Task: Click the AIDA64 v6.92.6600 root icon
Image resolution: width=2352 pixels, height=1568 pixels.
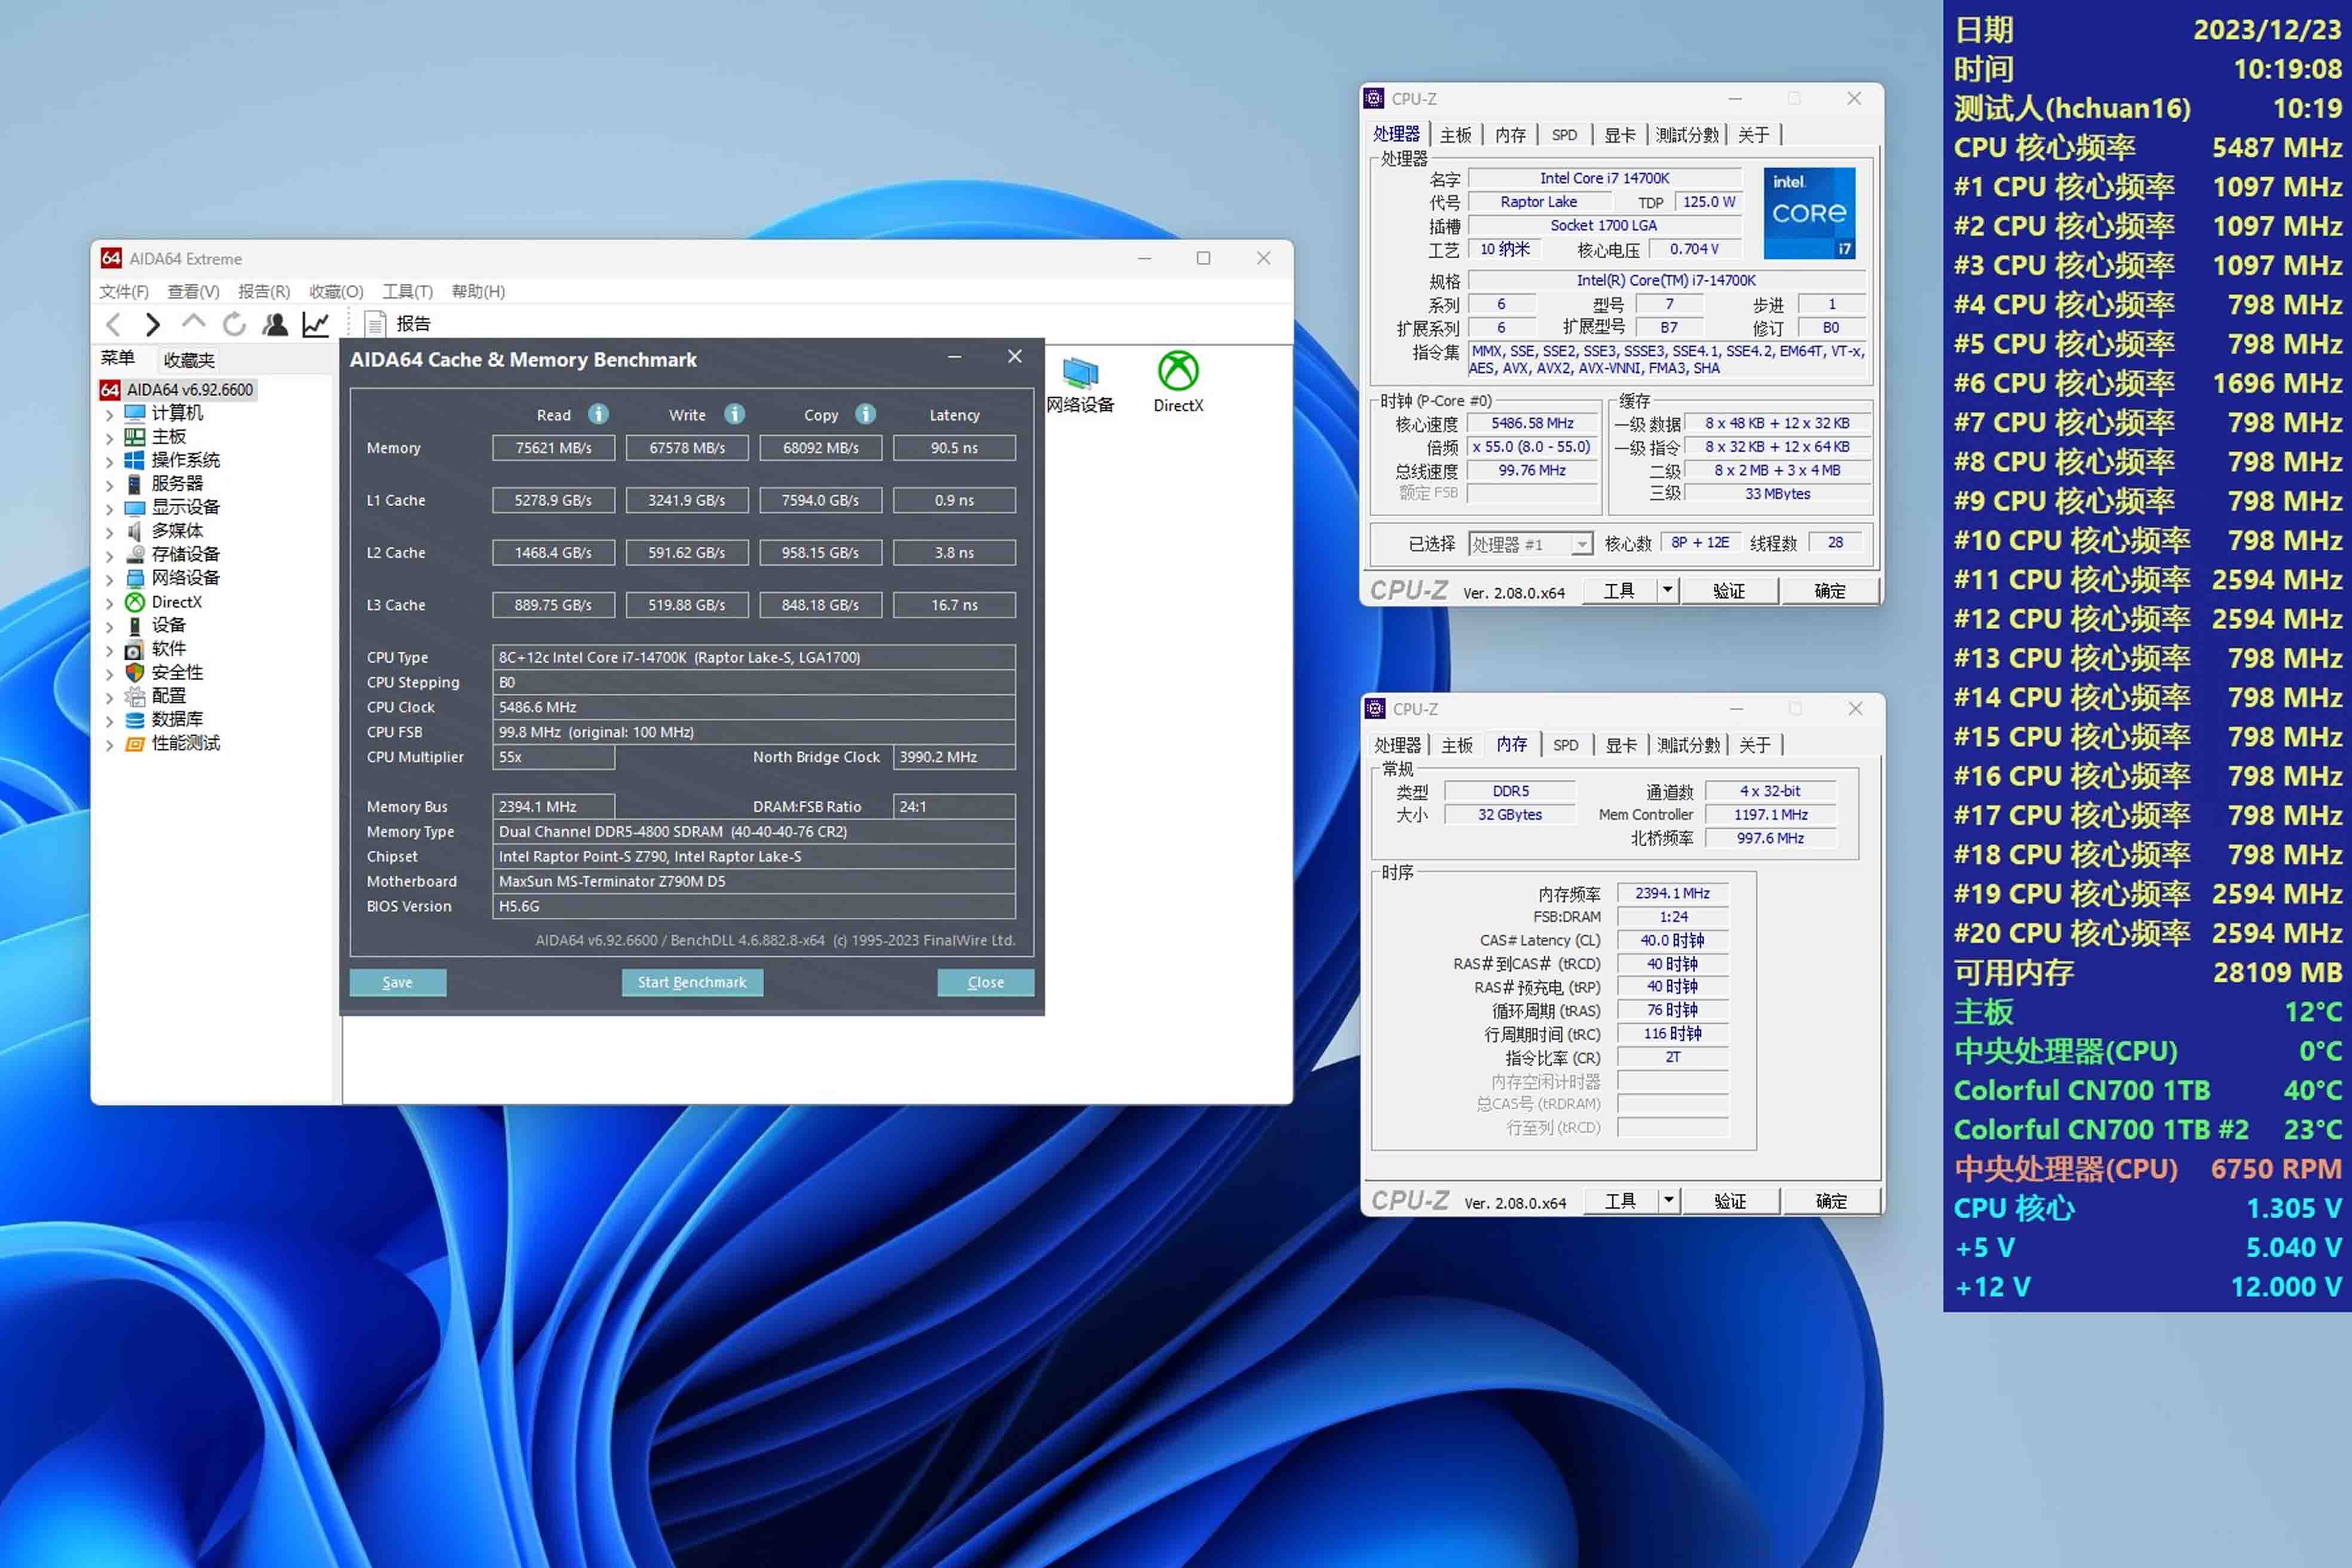Action: (111, 390)
